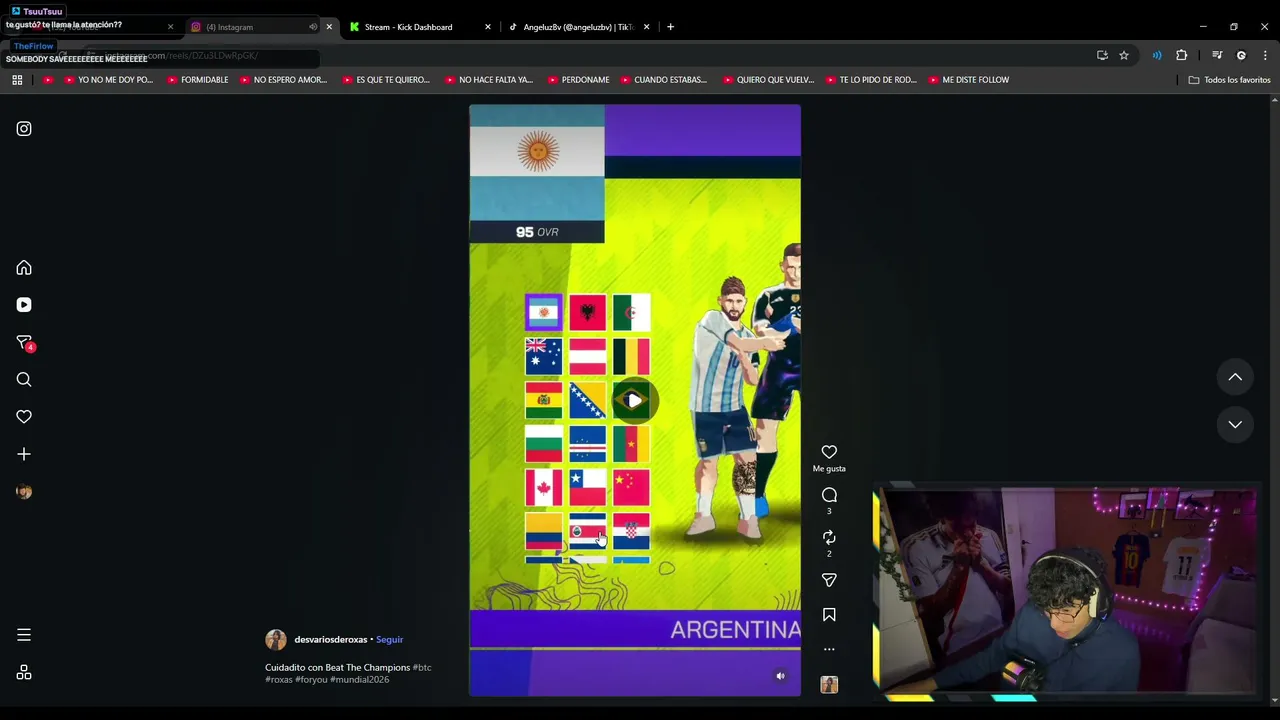
Task: Open the reel's comments bubble
Action: point(829,495)
